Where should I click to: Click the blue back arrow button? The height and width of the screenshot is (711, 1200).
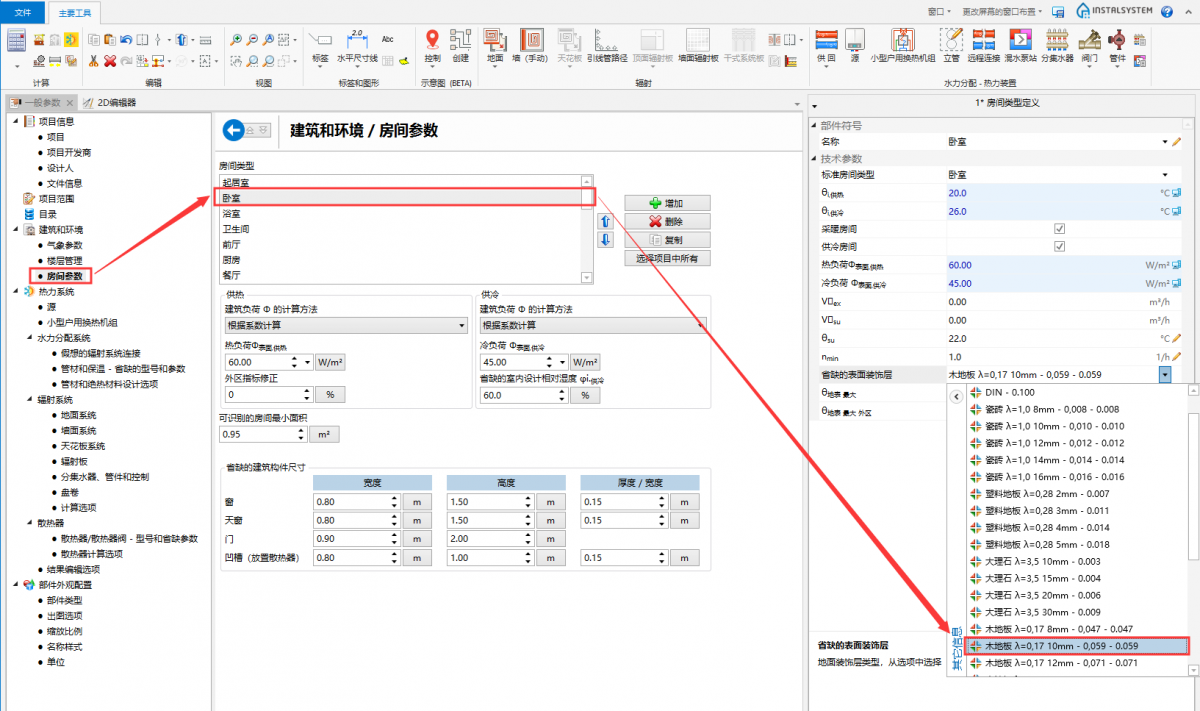click(x=234, y=130)
